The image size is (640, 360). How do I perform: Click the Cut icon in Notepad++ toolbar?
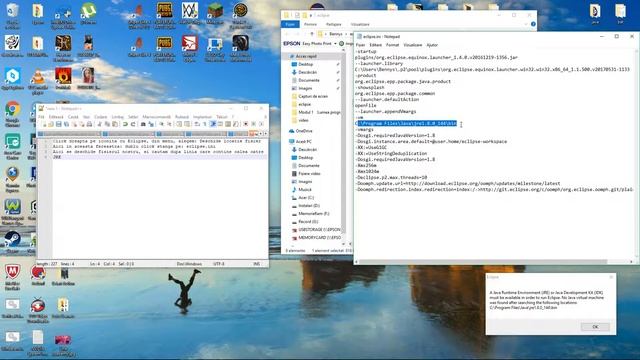pos(100,124)
